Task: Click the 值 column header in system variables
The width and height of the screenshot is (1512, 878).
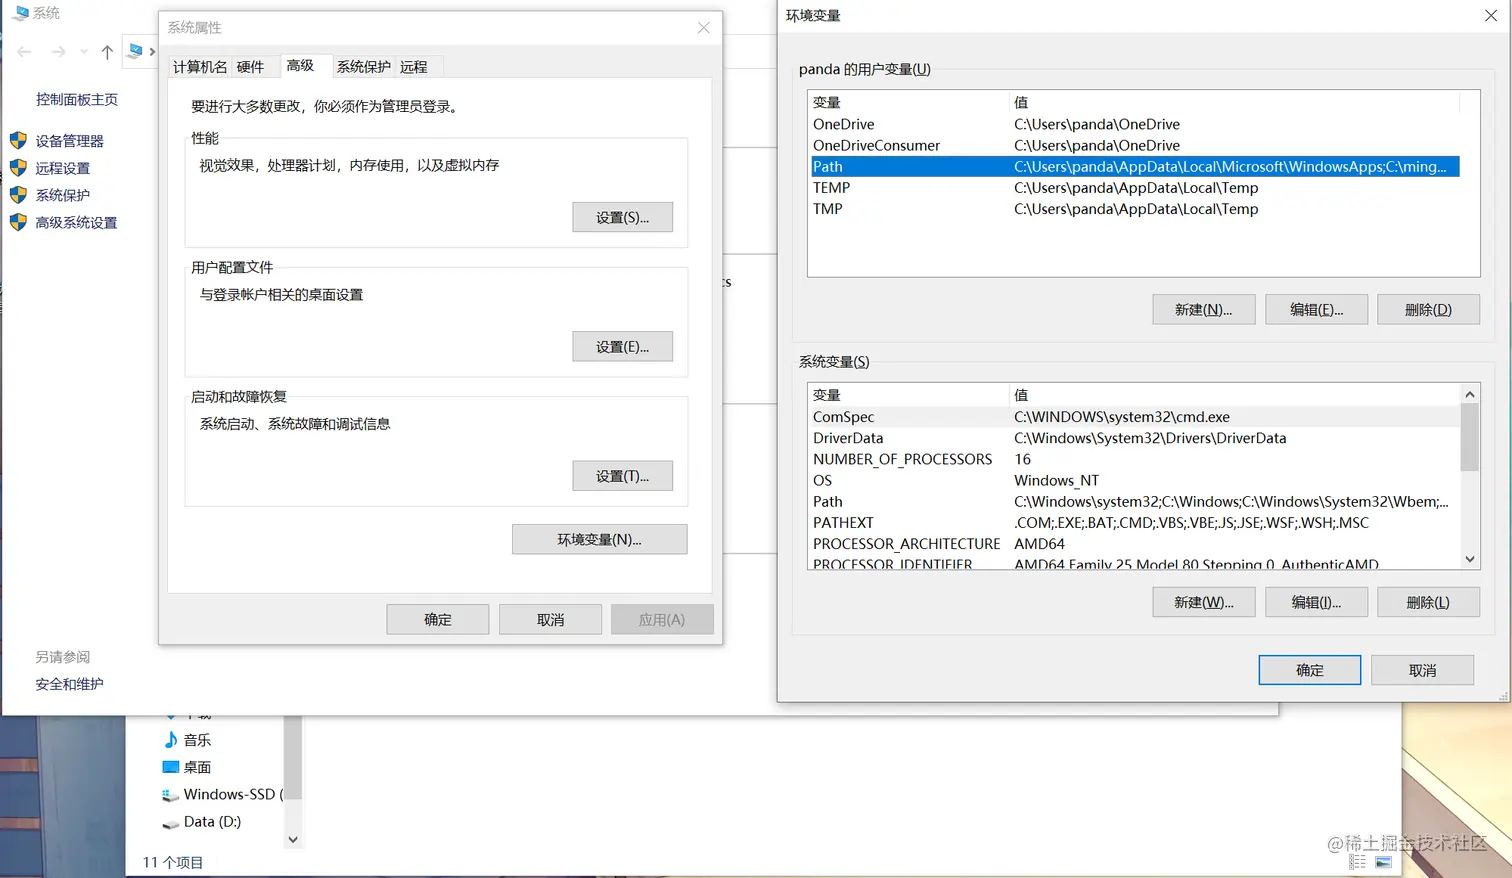Action: [x=1234, y=395]
